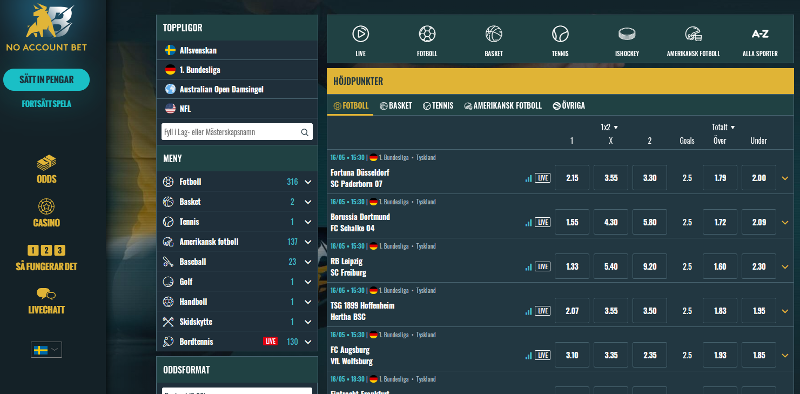The height and width of the screenshot is (394, 800).
Task: Open Casino section in sidebar
Action: (46, 213)
